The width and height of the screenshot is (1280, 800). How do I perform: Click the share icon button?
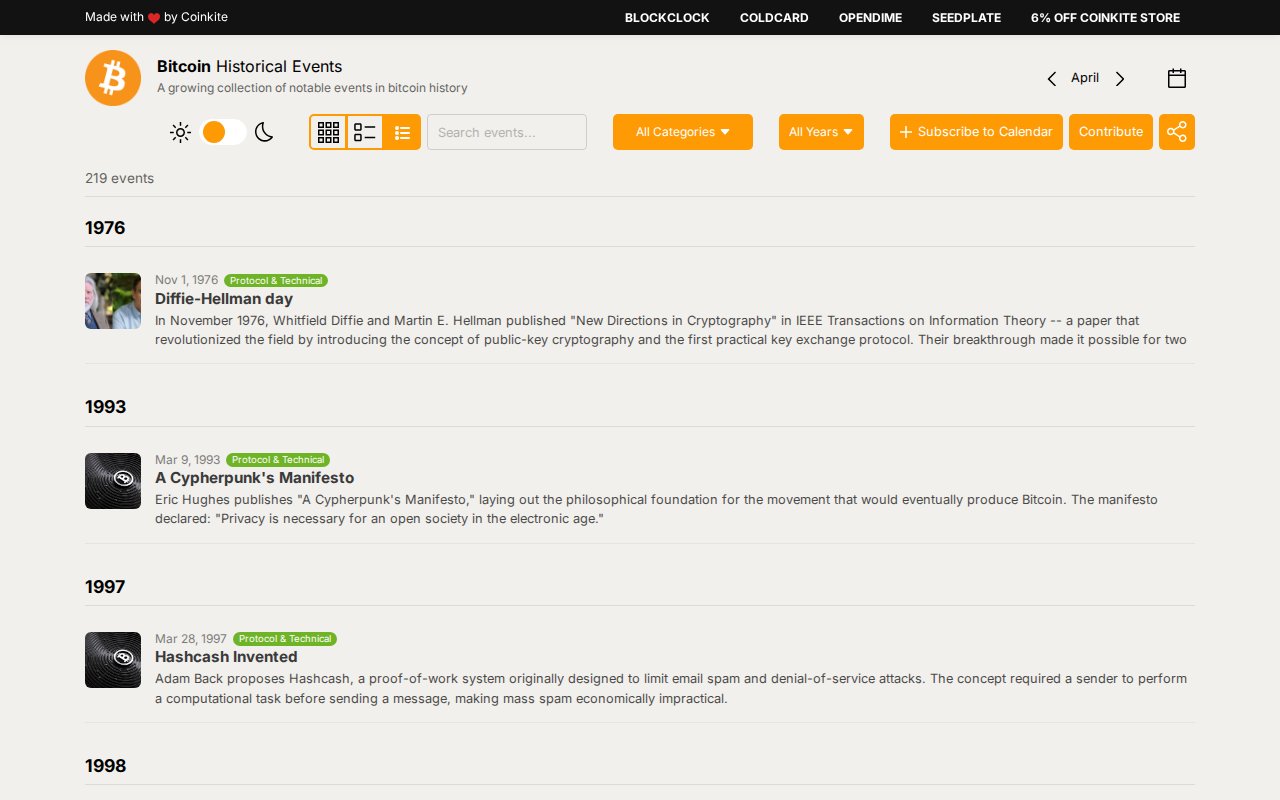click(1176, 132)
